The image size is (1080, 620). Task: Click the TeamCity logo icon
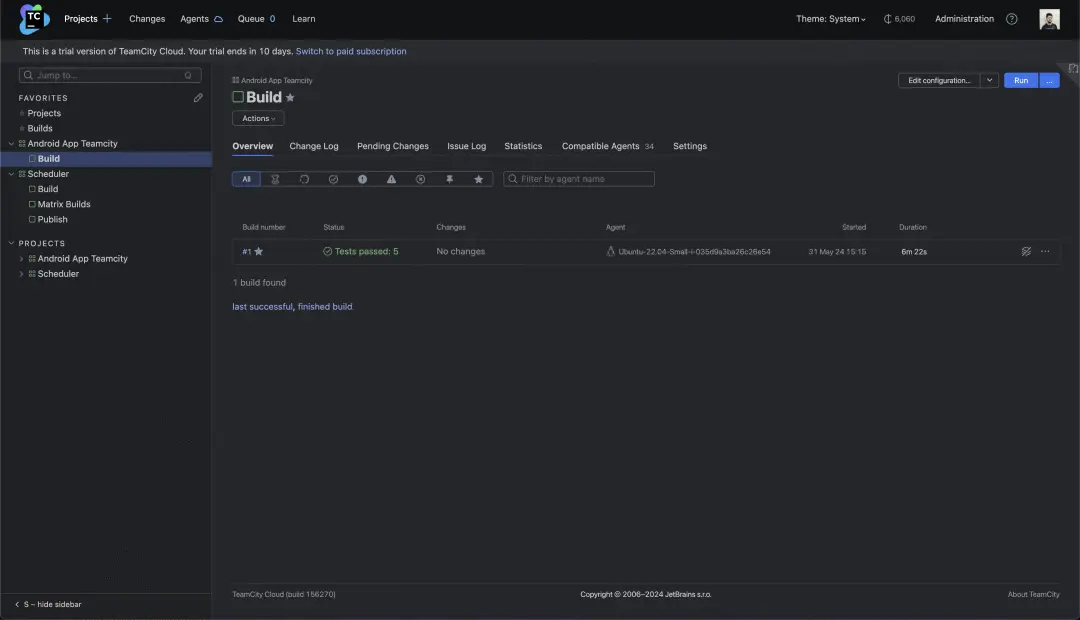[34, 19]
